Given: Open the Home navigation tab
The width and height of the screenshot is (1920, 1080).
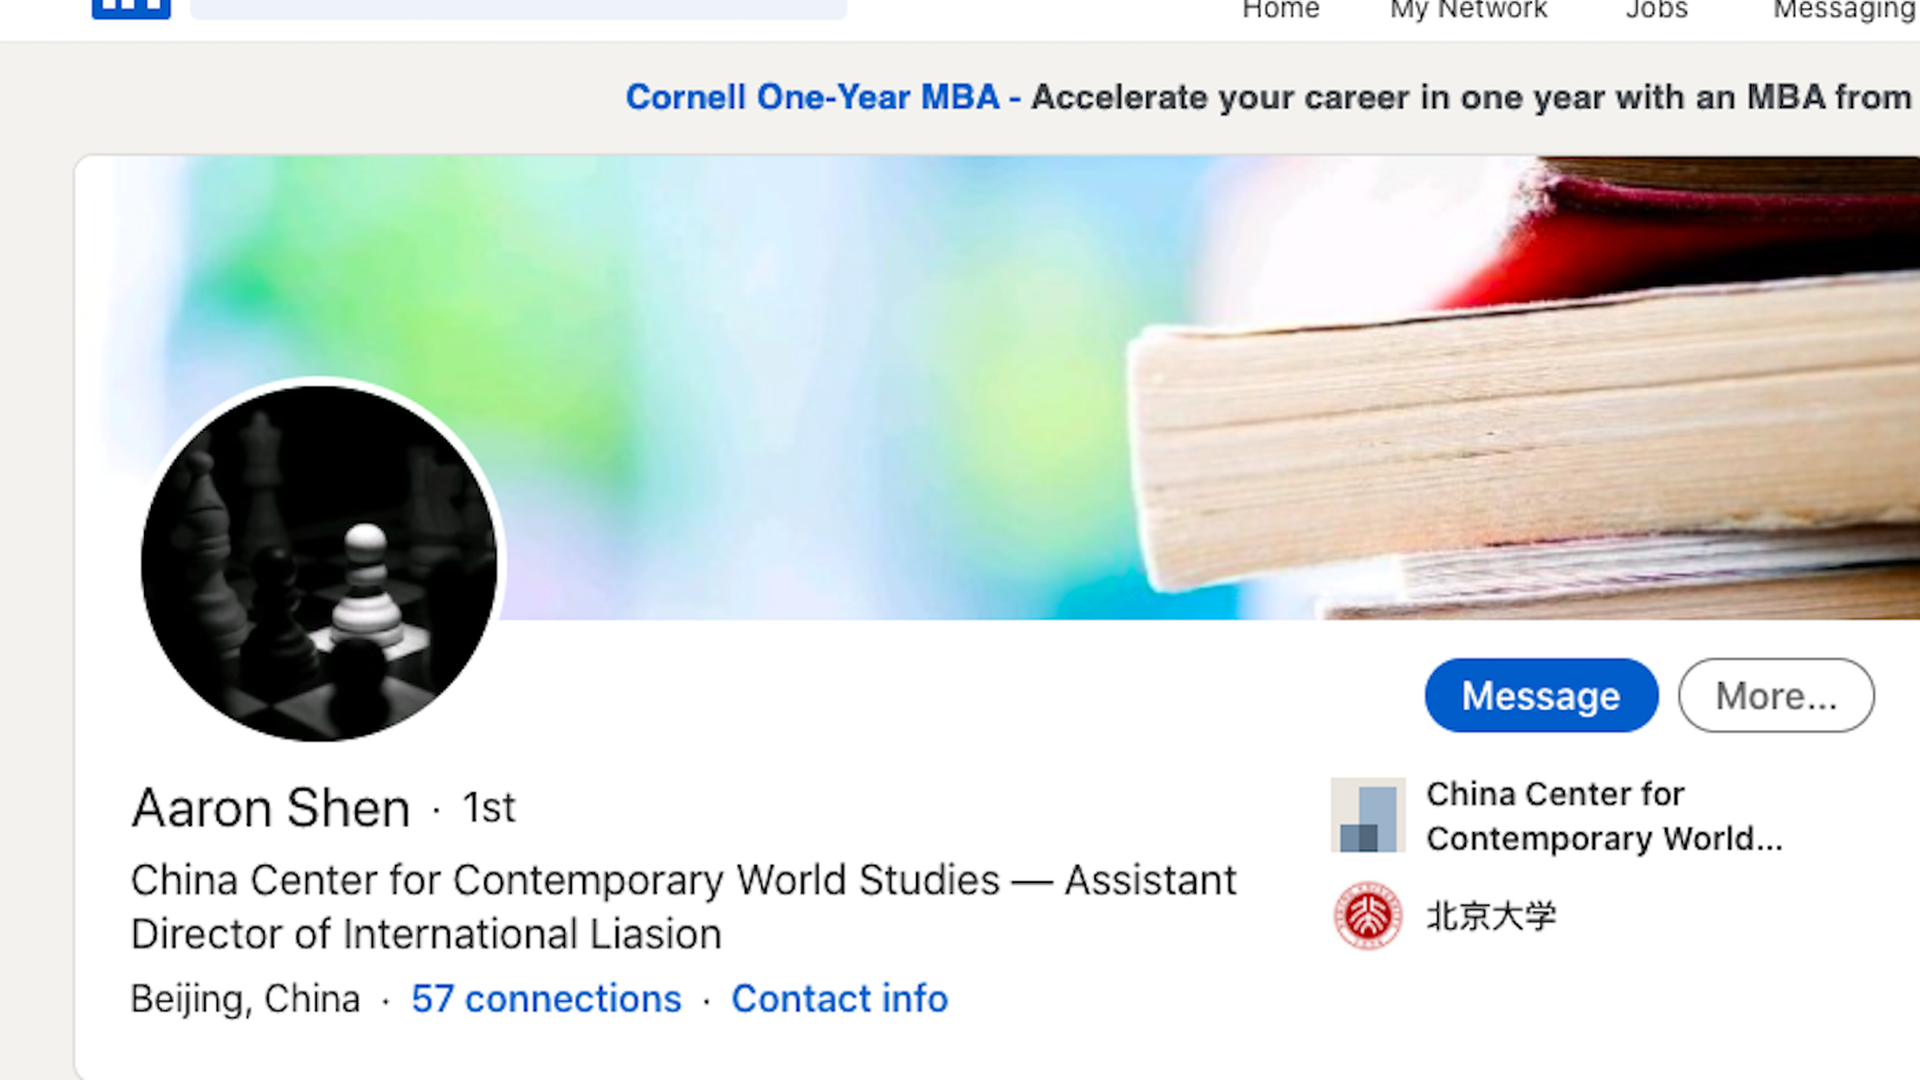Looking at the screenshot, I should (1281, 10).
